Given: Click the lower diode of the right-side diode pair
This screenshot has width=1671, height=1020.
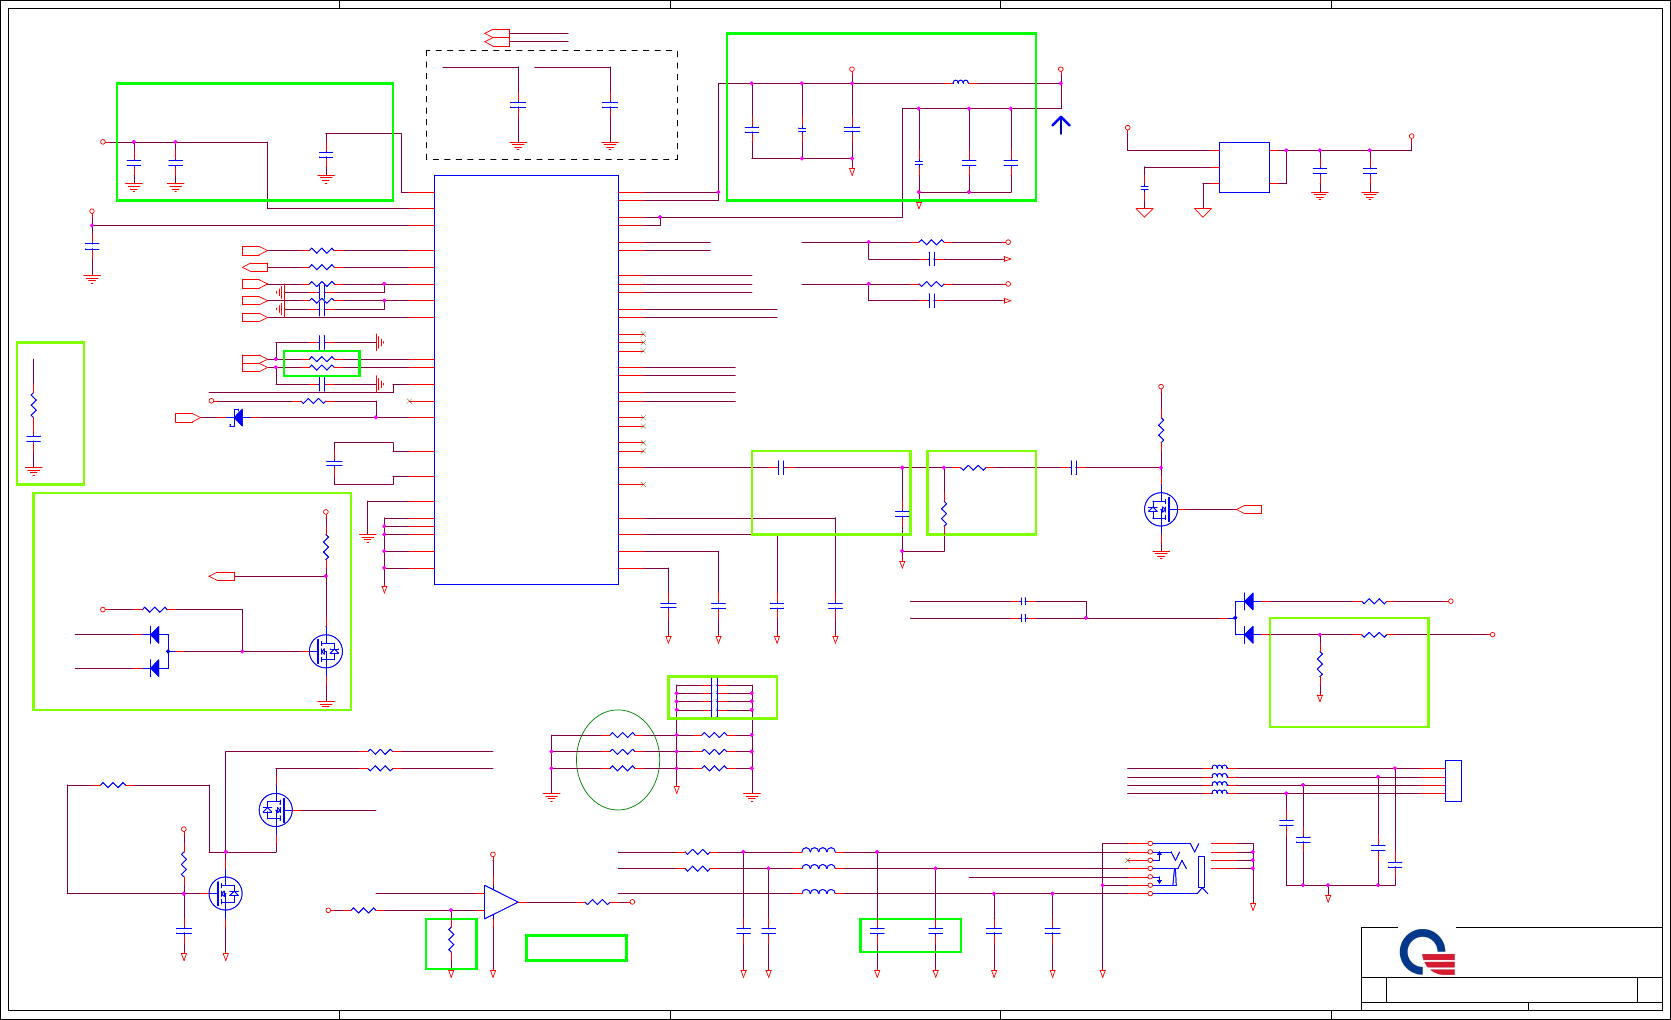Looking at the screenshot, I should 1248,634.
